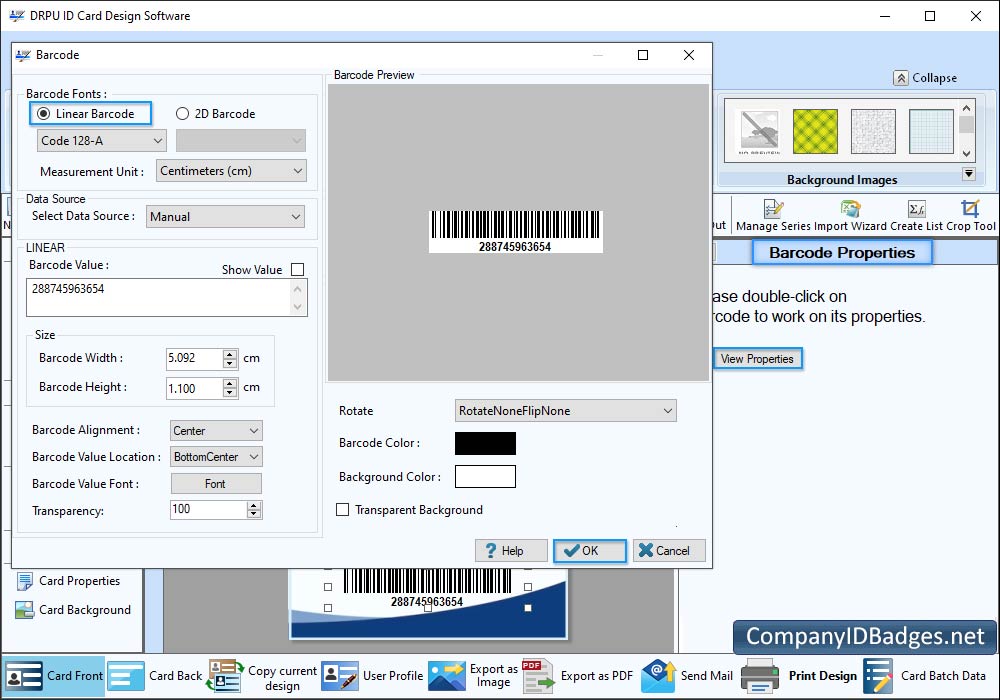Click Card Back tab label
The height and width of the screenshot is (700, 1000).
click(x=175, y=676)
